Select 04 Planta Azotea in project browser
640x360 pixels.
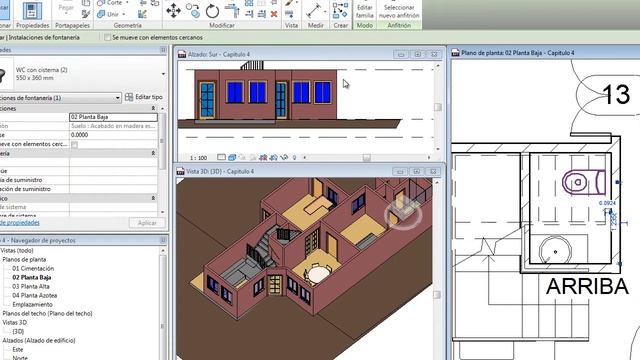click(34, 296)
